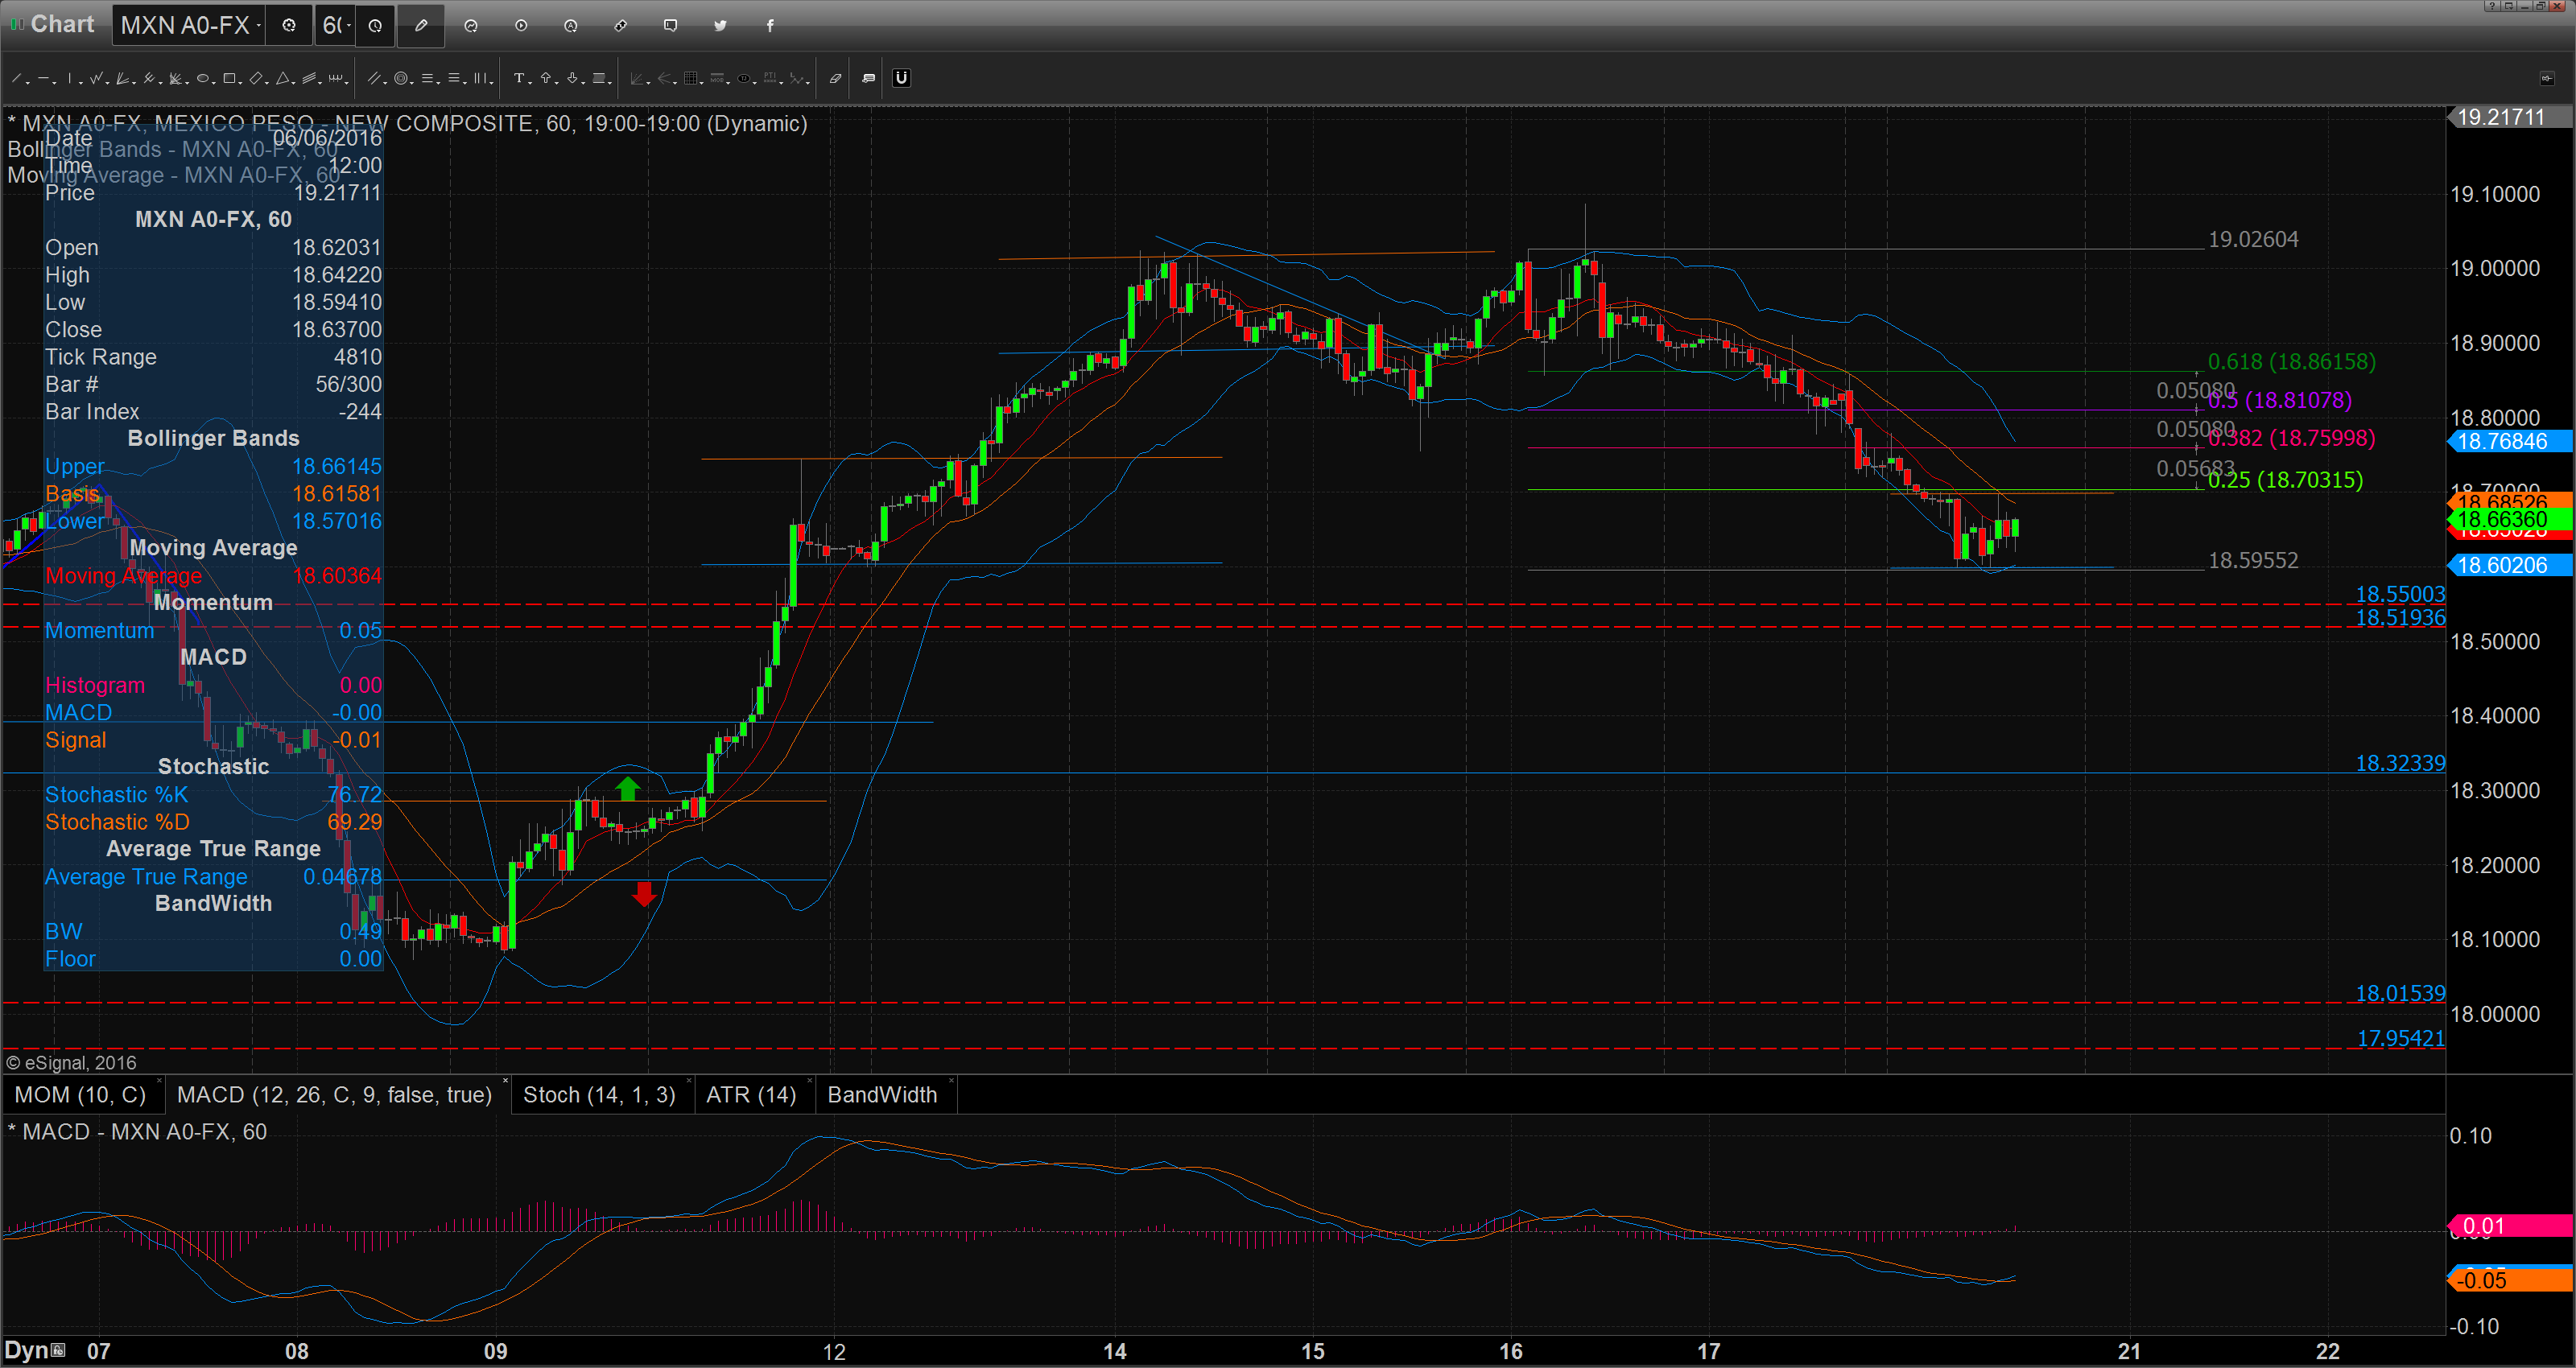Click the 18.32339 horizontal line label
The width and height of the screenshot is (2576, 1368).
(x=2400, y=764)
